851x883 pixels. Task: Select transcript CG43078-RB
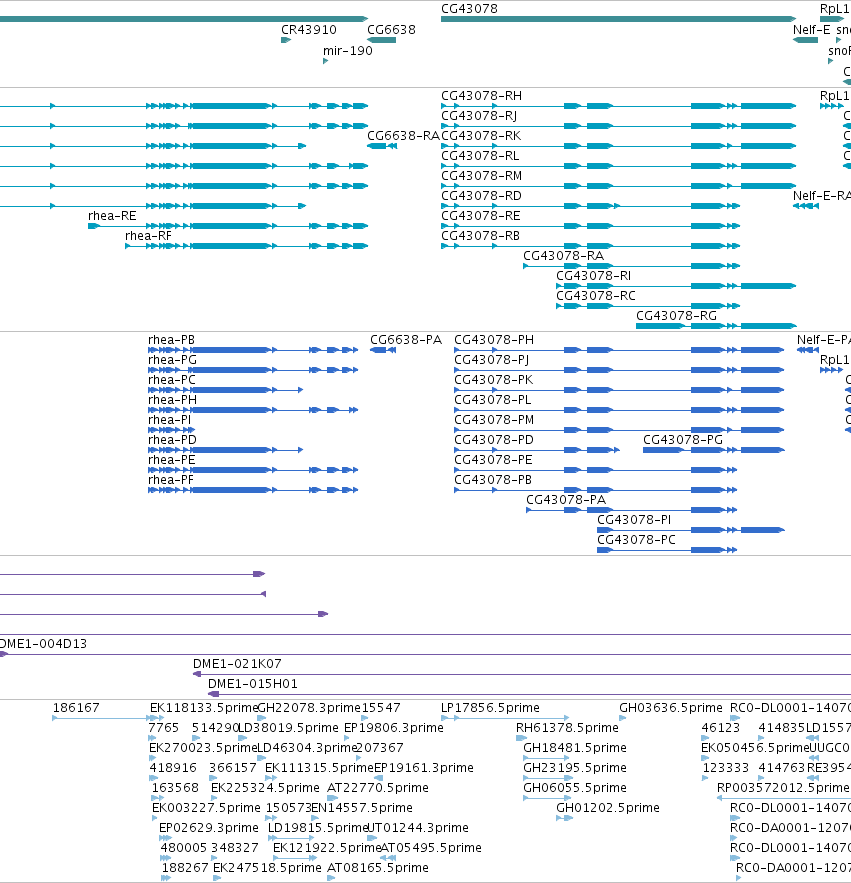(480, 235)
